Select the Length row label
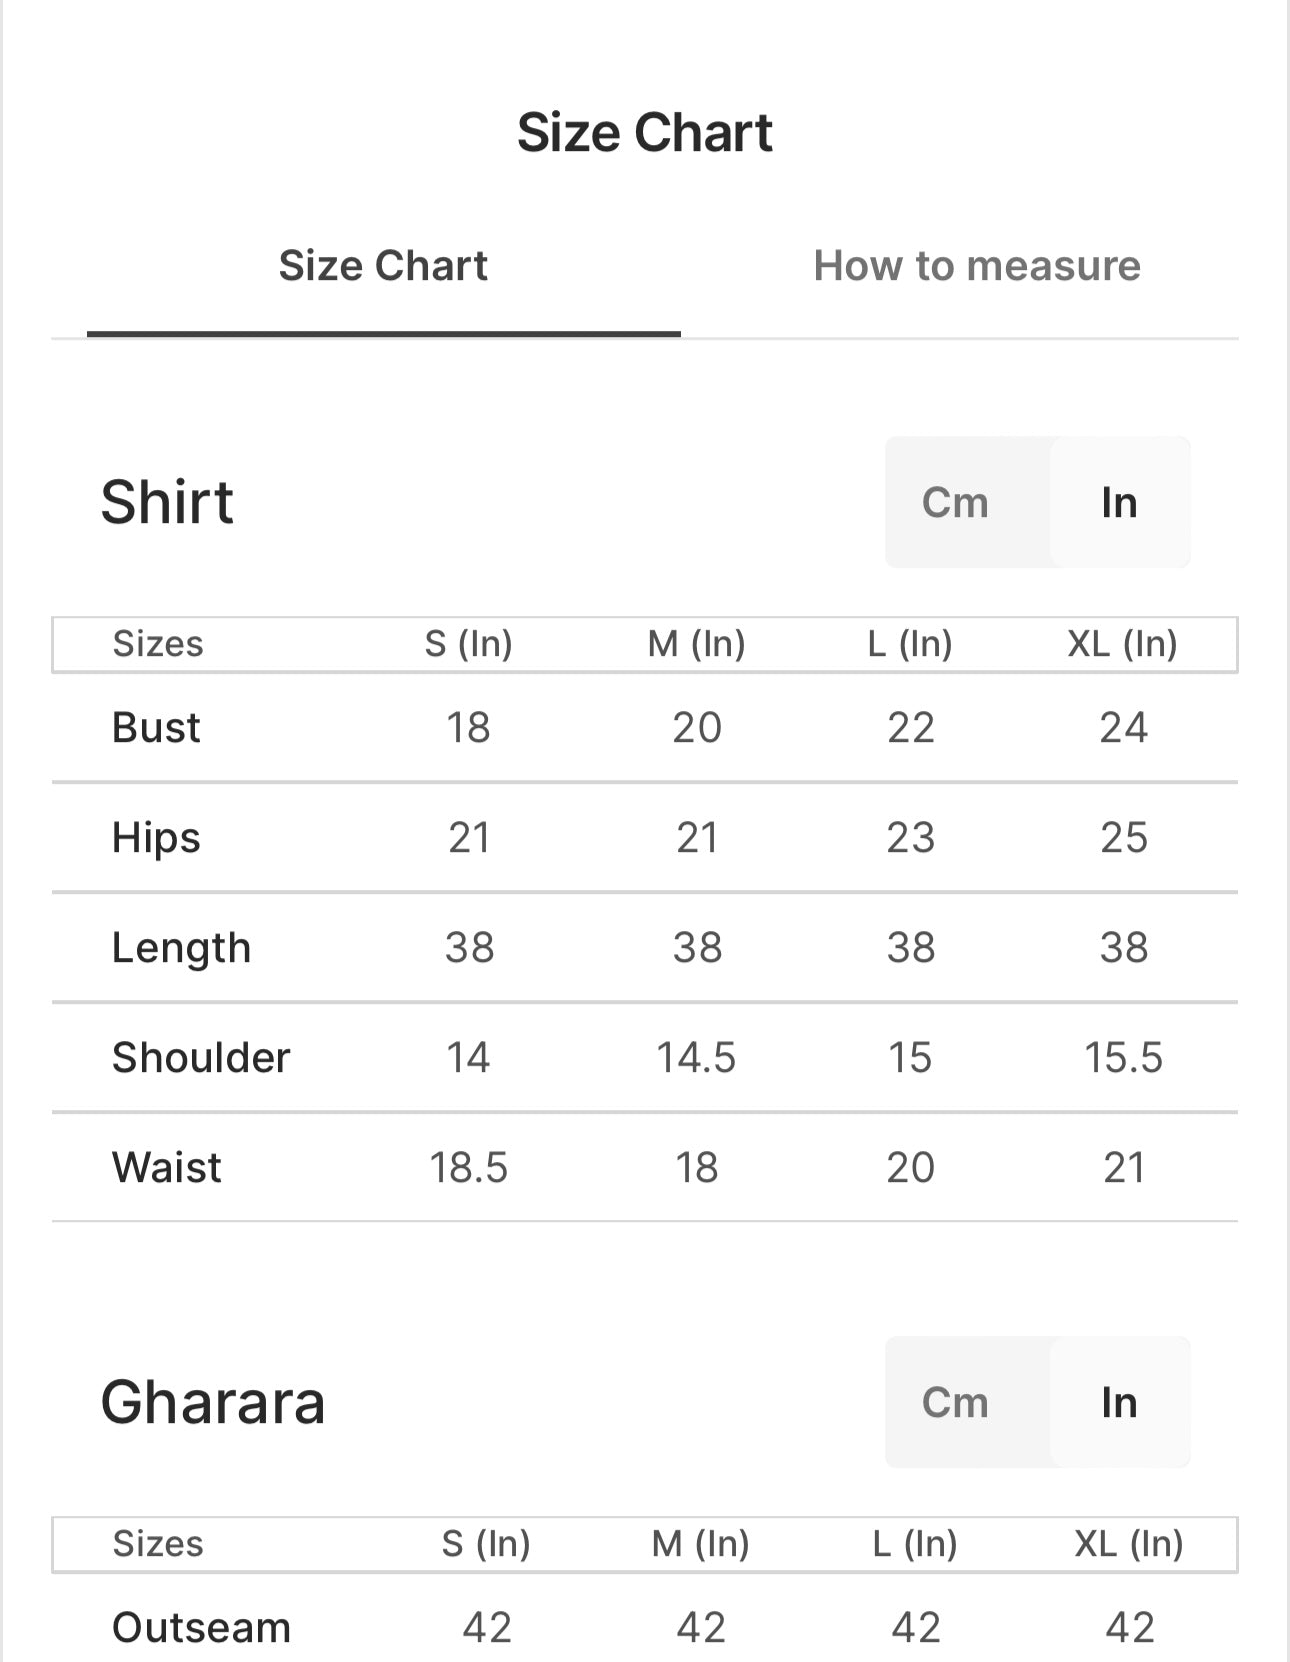The width and height of the screenshot is (1290, 1662). 181,947
